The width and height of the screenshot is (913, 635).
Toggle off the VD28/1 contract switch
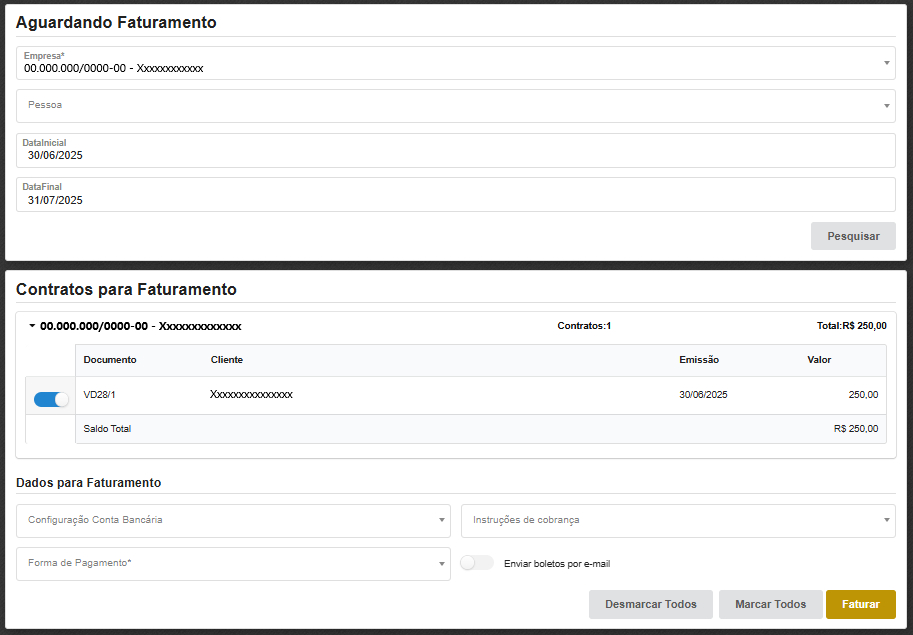click(x=51, y=399)
